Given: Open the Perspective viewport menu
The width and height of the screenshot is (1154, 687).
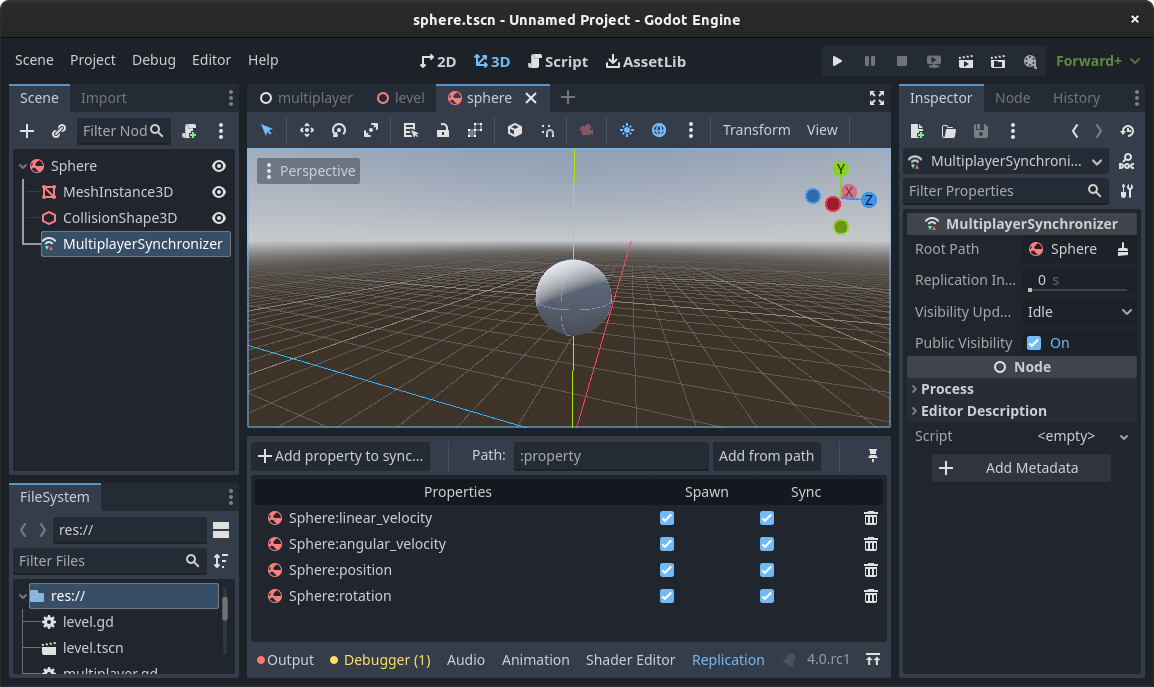Looking at the screenshot, I should click(x=309, y=171).
